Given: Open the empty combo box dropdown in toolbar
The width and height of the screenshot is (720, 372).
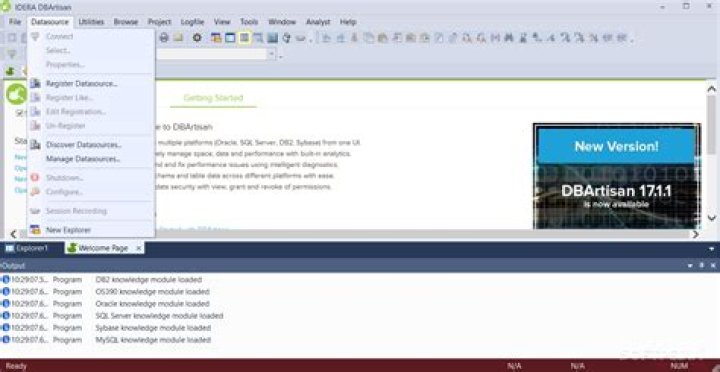Looking at the screenshot, I should point(271,54).
